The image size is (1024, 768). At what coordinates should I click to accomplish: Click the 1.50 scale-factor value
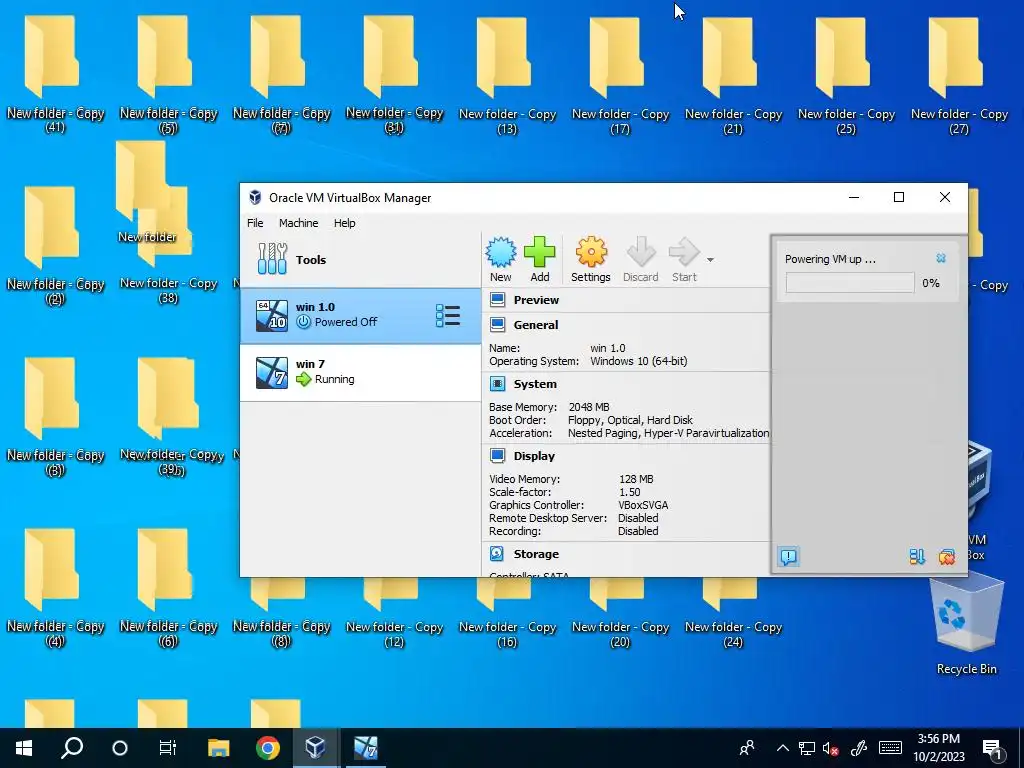pyautogui.click(x=630, y=492)
